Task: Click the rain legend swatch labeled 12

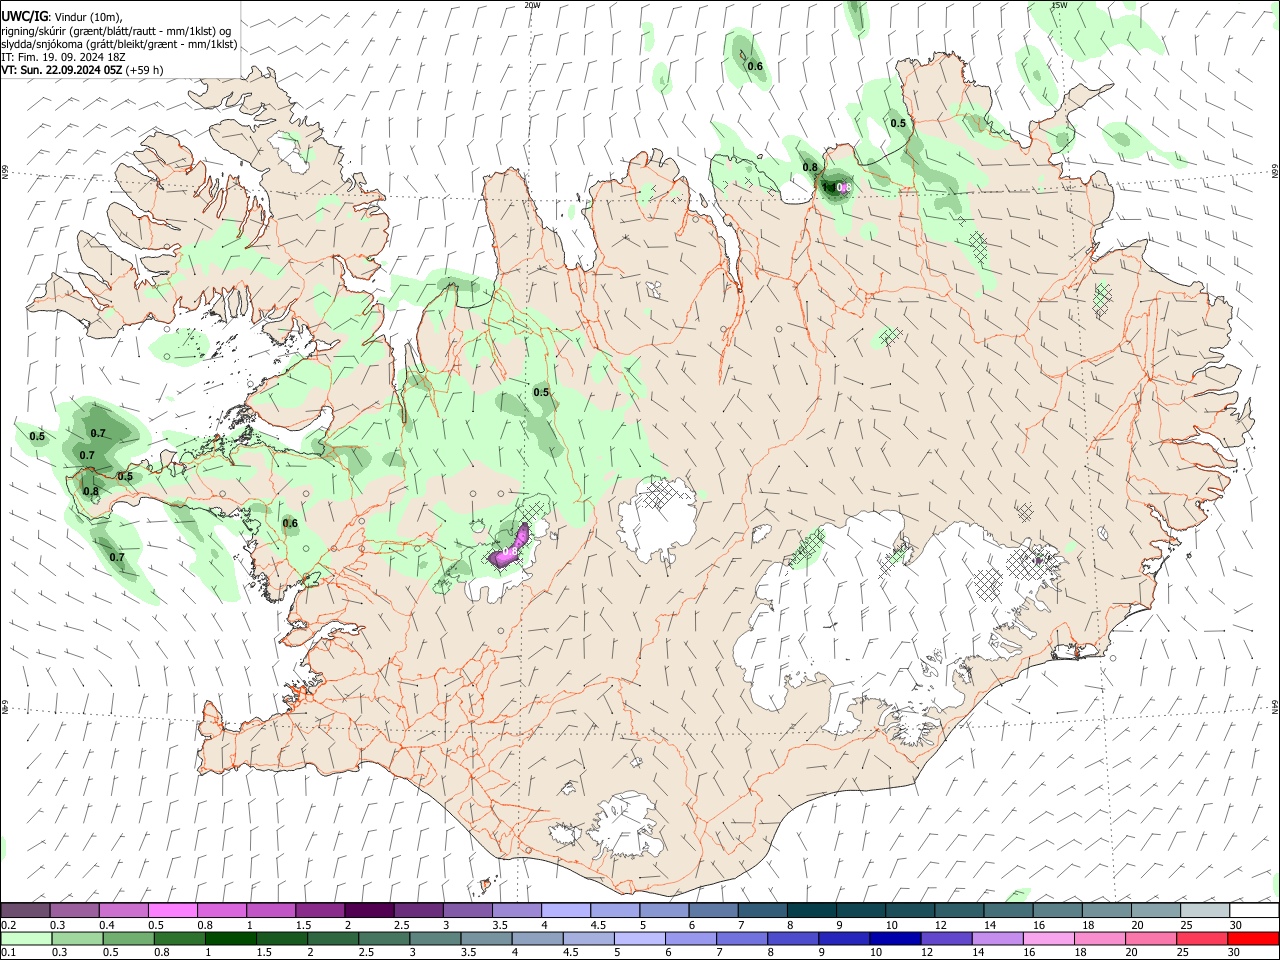Action: click(x=946, y=938)
